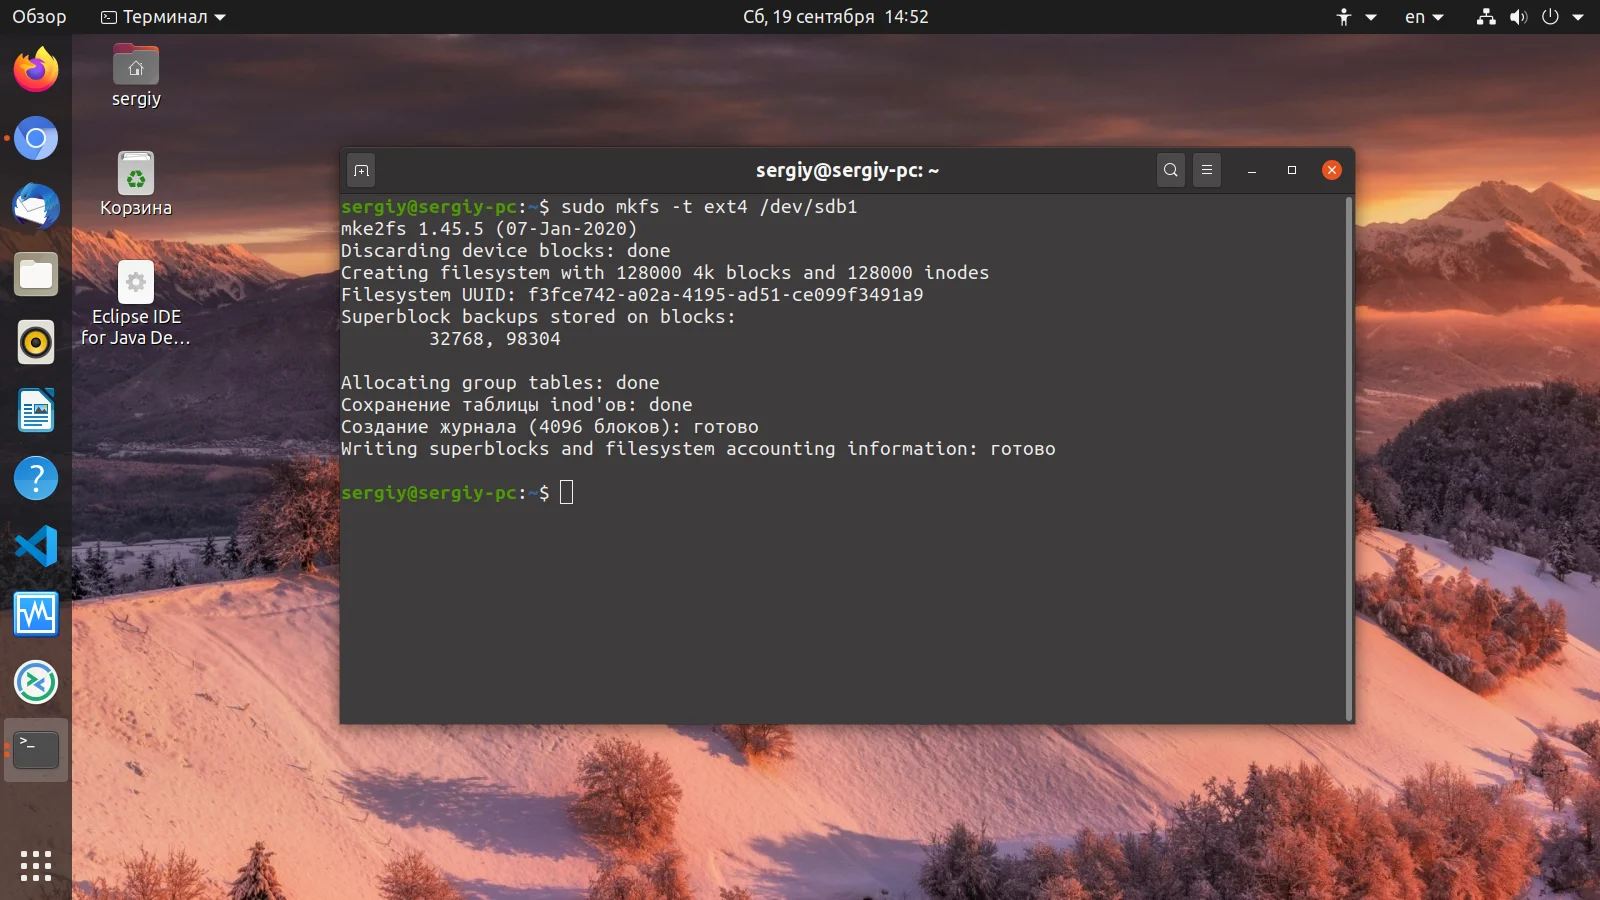Open the Help icon in dock

tap(36, 478)
